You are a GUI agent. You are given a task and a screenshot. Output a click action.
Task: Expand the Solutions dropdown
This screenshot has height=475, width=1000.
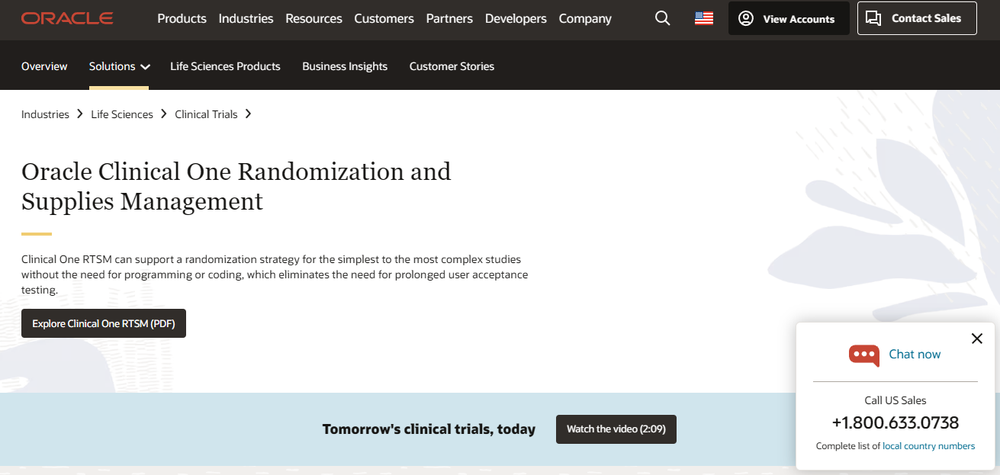click(x=119, y=66)
